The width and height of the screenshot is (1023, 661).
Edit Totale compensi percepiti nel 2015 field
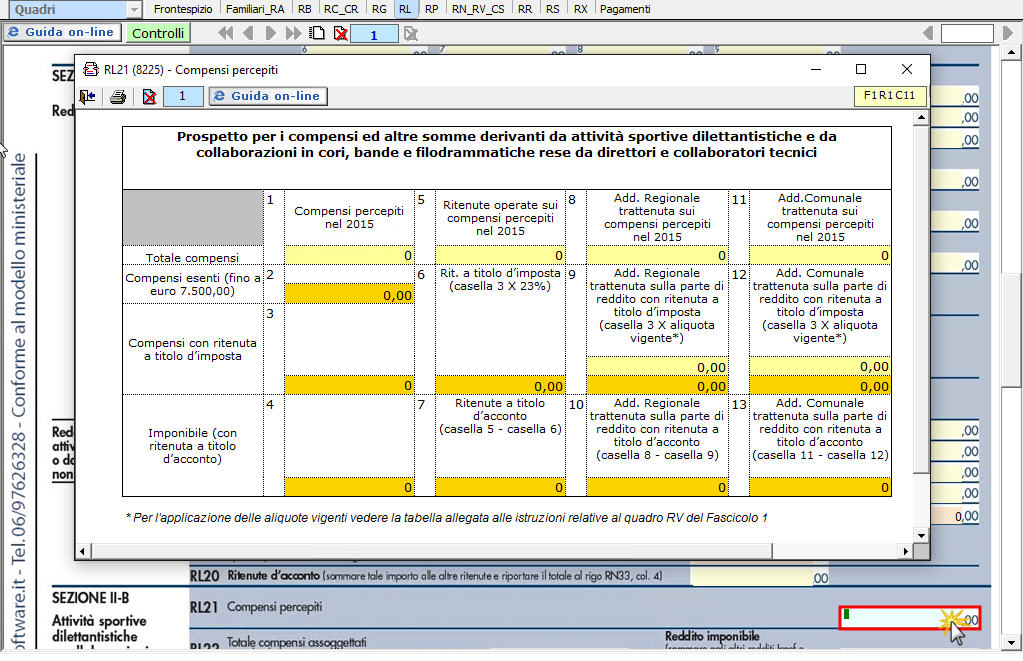click(x=349, y=255)
